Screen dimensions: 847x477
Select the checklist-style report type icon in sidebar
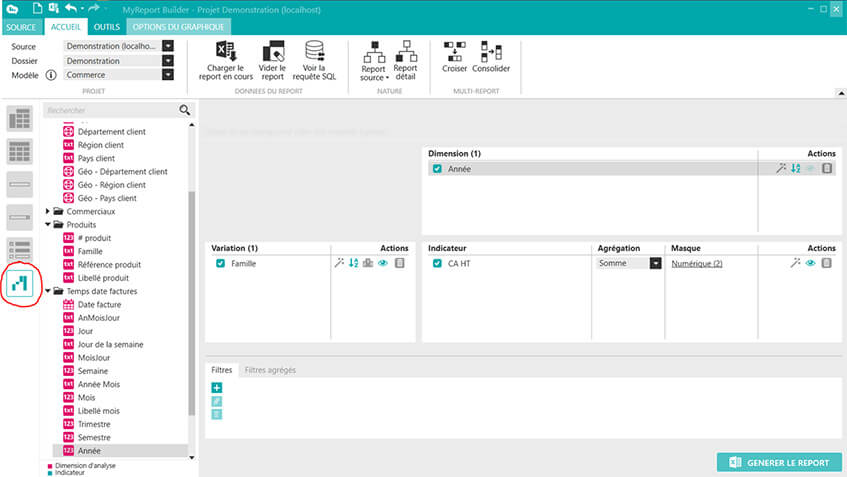point(19,250)
